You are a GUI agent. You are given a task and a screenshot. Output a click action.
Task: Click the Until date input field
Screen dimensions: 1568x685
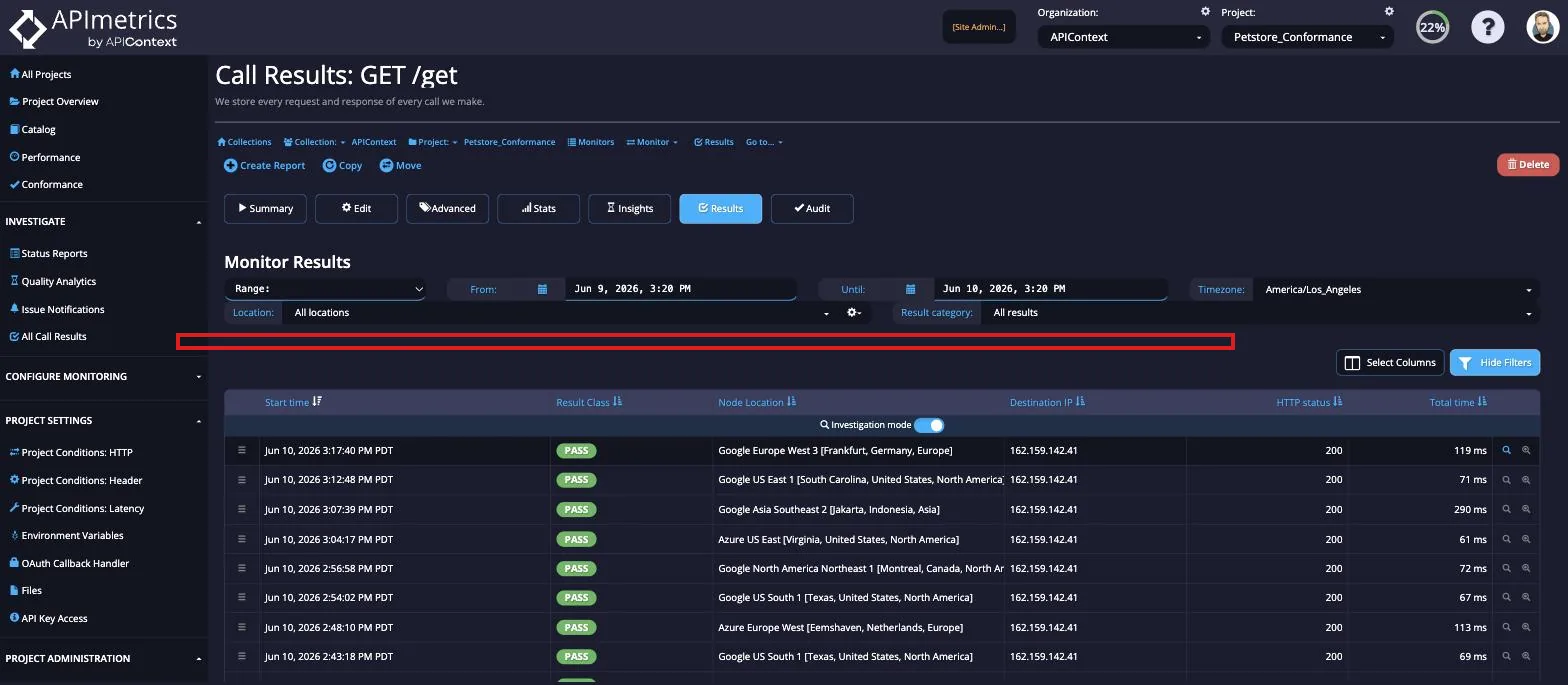[x=1050, y=289]
